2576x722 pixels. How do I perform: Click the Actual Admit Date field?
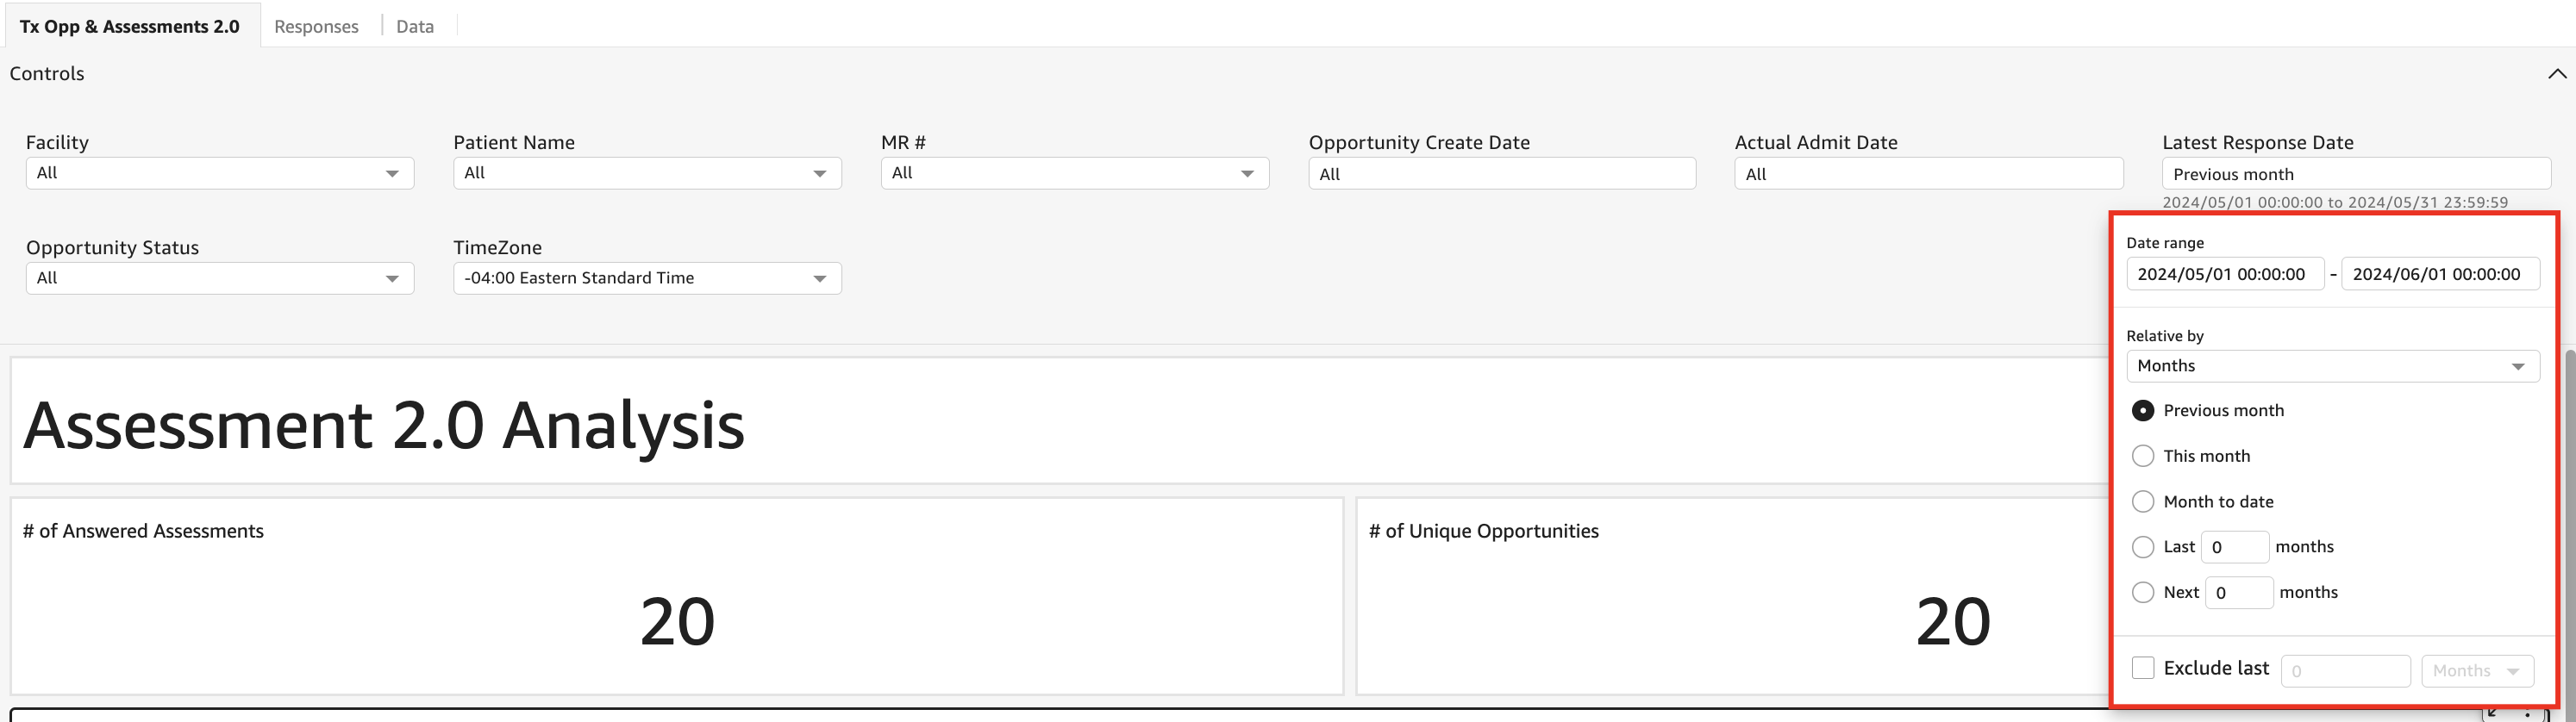pos(1928,174)
